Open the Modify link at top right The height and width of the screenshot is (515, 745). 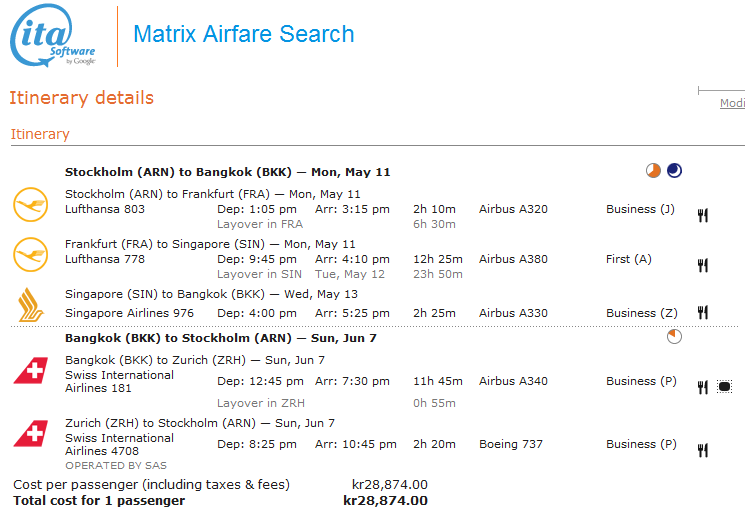pos(732,103)
